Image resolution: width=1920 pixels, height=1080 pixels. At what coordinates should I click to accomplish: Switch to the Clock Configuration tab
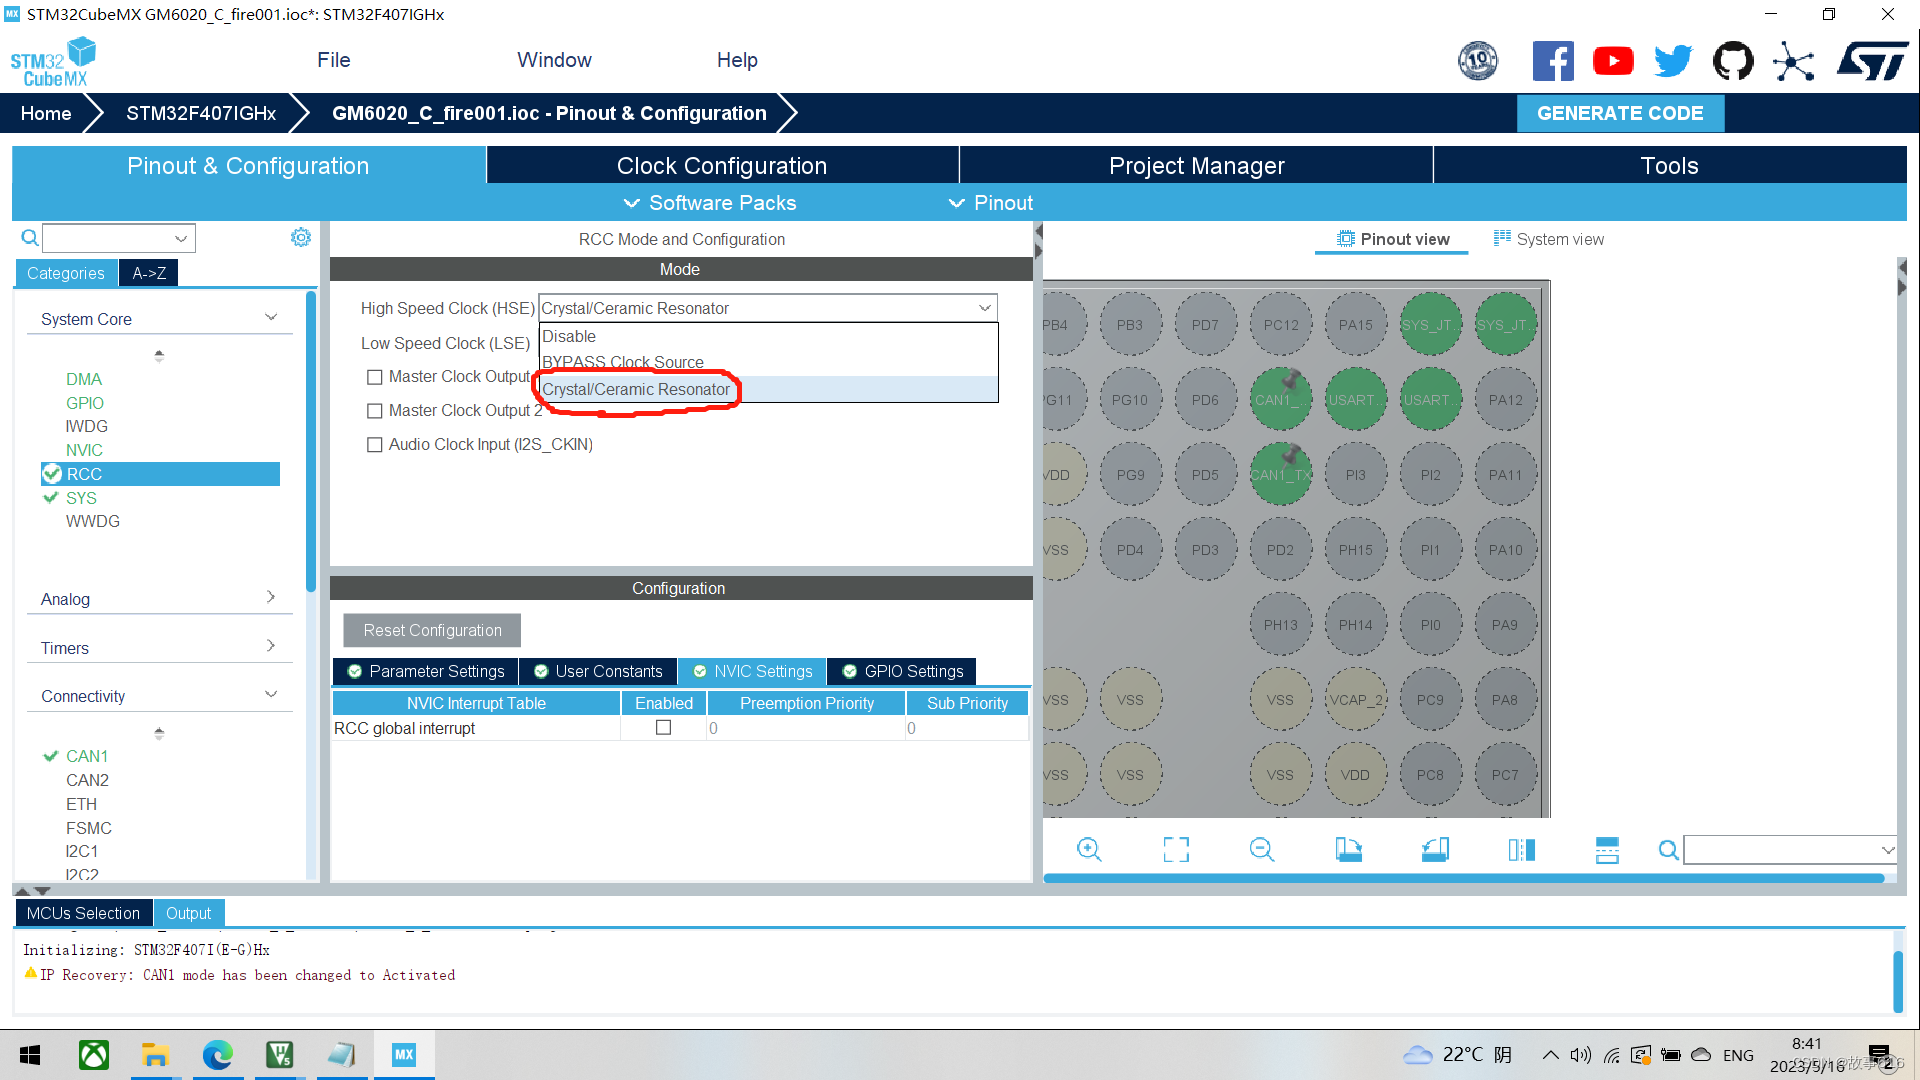tap(721, 166)
